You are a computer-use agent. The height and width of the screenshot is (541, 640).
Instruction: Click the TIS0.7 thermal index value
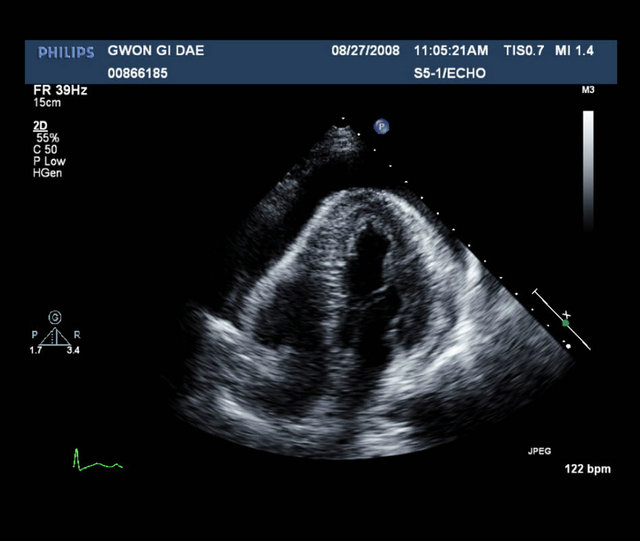click(x=524, y=51)
